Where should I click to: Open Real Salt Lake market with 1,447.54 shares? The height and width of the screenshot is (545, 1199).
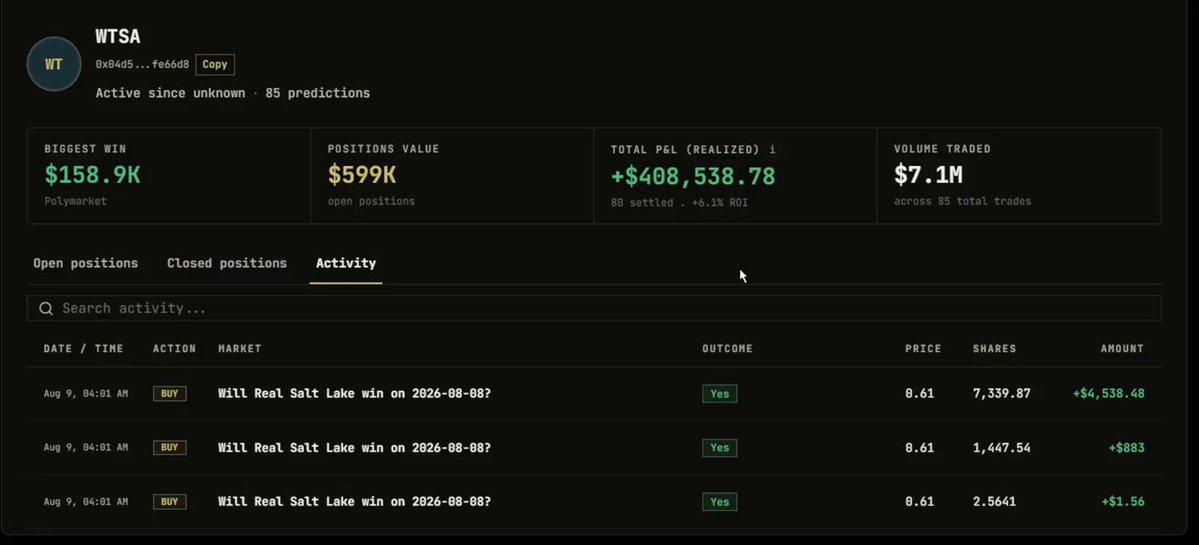[x=354, y=448]
